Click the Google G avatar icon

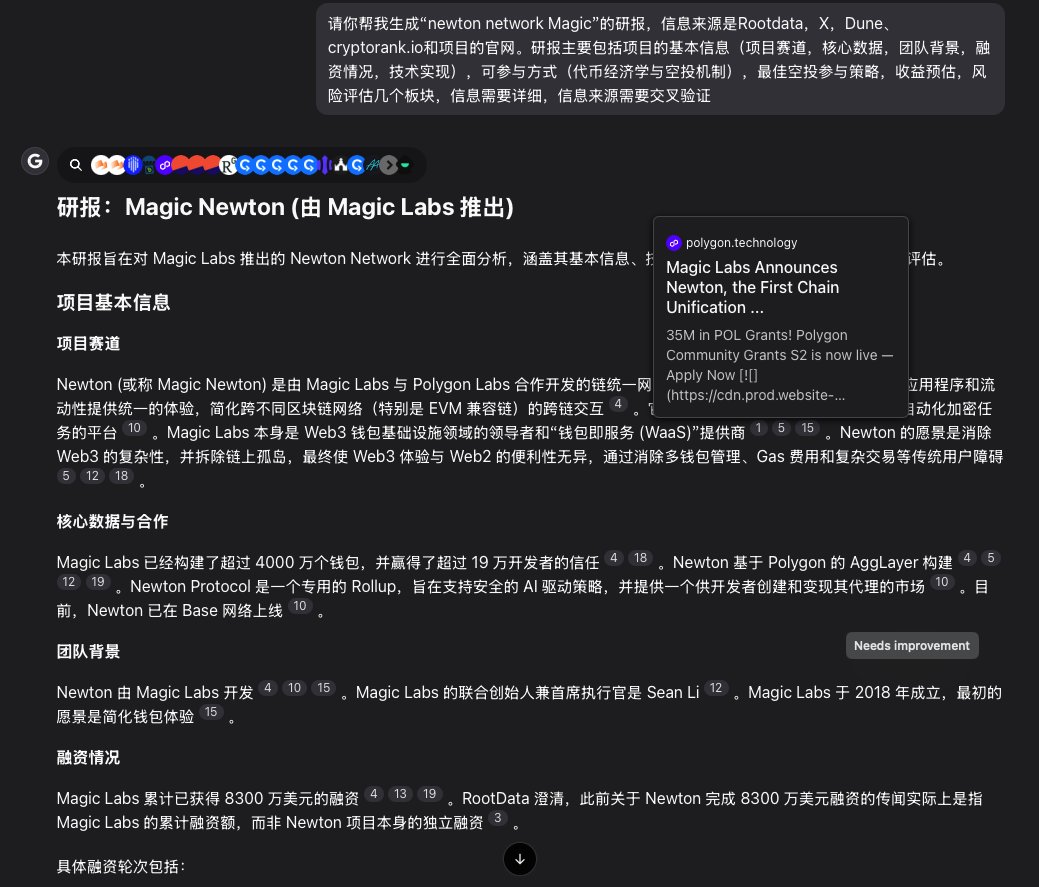35,160
